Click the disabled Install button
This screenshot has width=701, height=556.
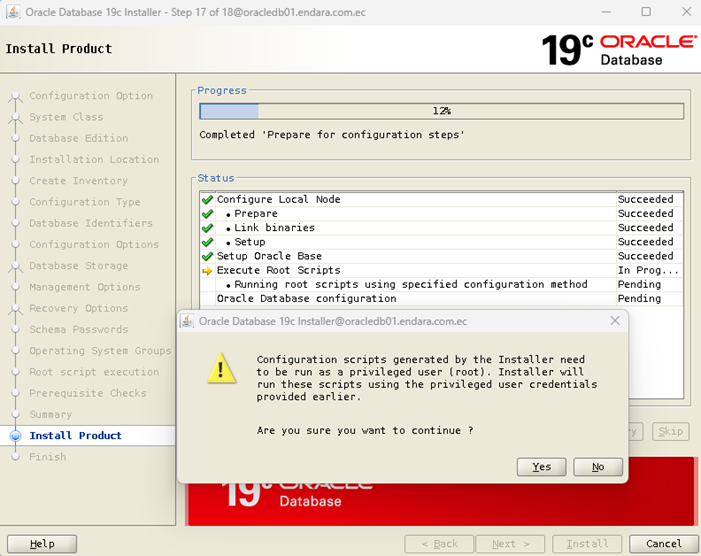click(x=587, y=543)
